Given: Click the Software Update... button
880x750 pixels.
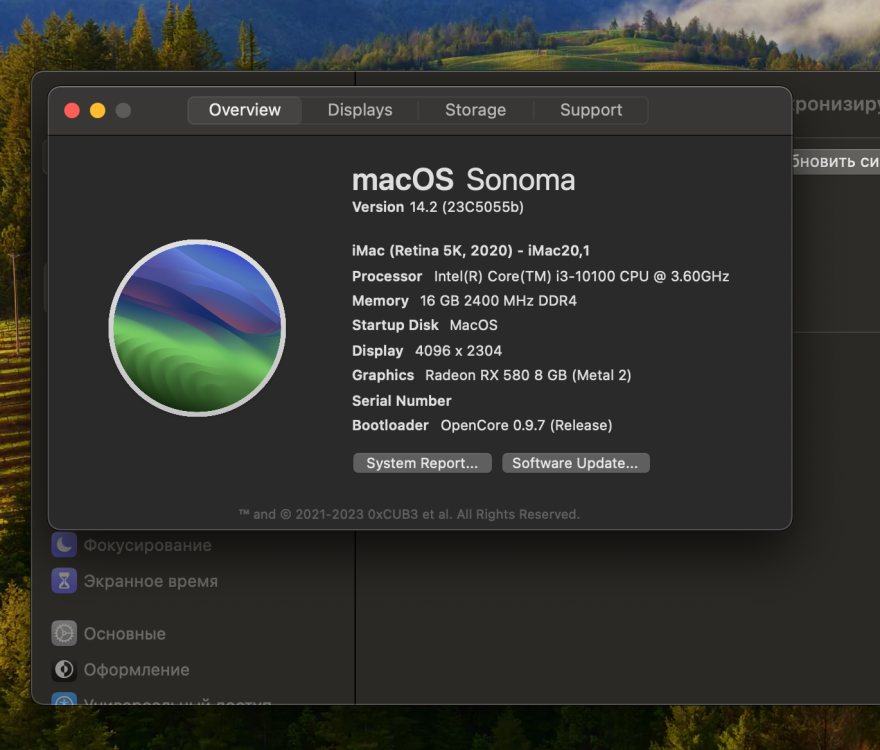Looking at the screenshot, I should [x=575, y=463].
